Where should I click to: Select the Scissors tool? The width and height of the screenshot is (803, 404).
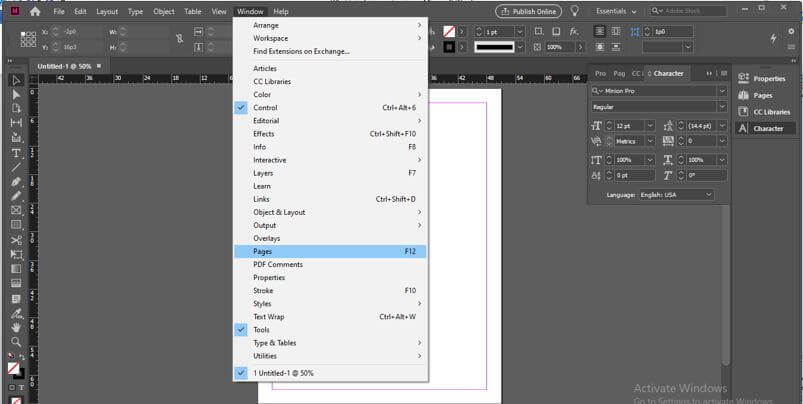[16, 240]
